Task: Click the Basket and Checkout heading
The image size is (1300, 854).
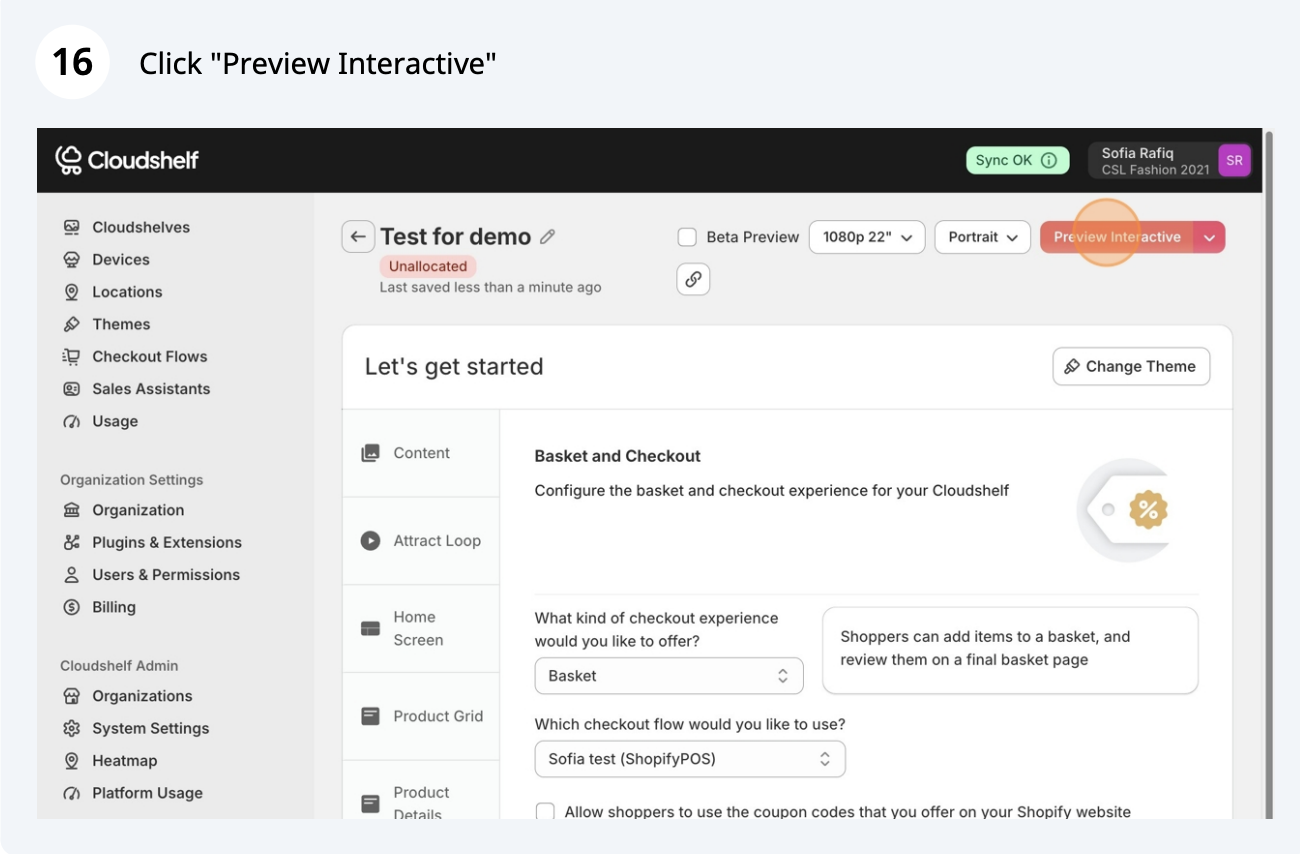Action: [618, 456]
